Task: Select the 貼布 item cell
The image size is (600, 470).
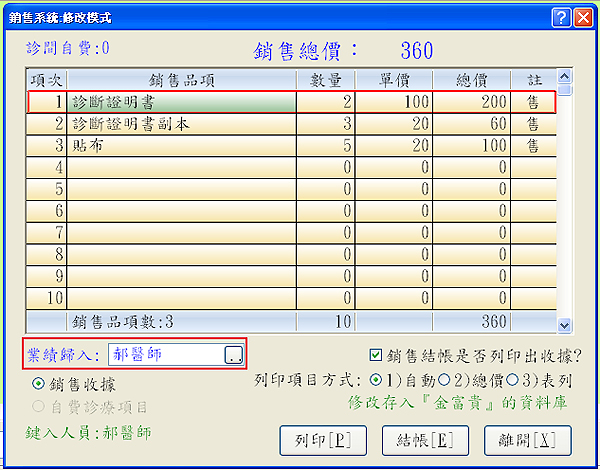Action: pos(182,146)
